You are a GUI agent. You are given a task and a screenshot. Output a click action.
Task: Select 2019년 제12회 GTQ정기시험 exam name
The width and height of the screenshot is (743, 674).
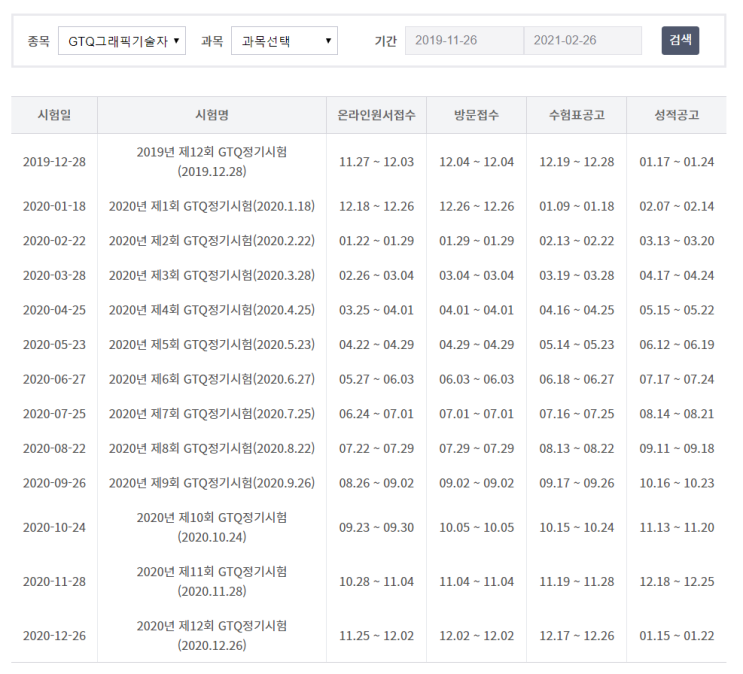(x=212, y=162)
